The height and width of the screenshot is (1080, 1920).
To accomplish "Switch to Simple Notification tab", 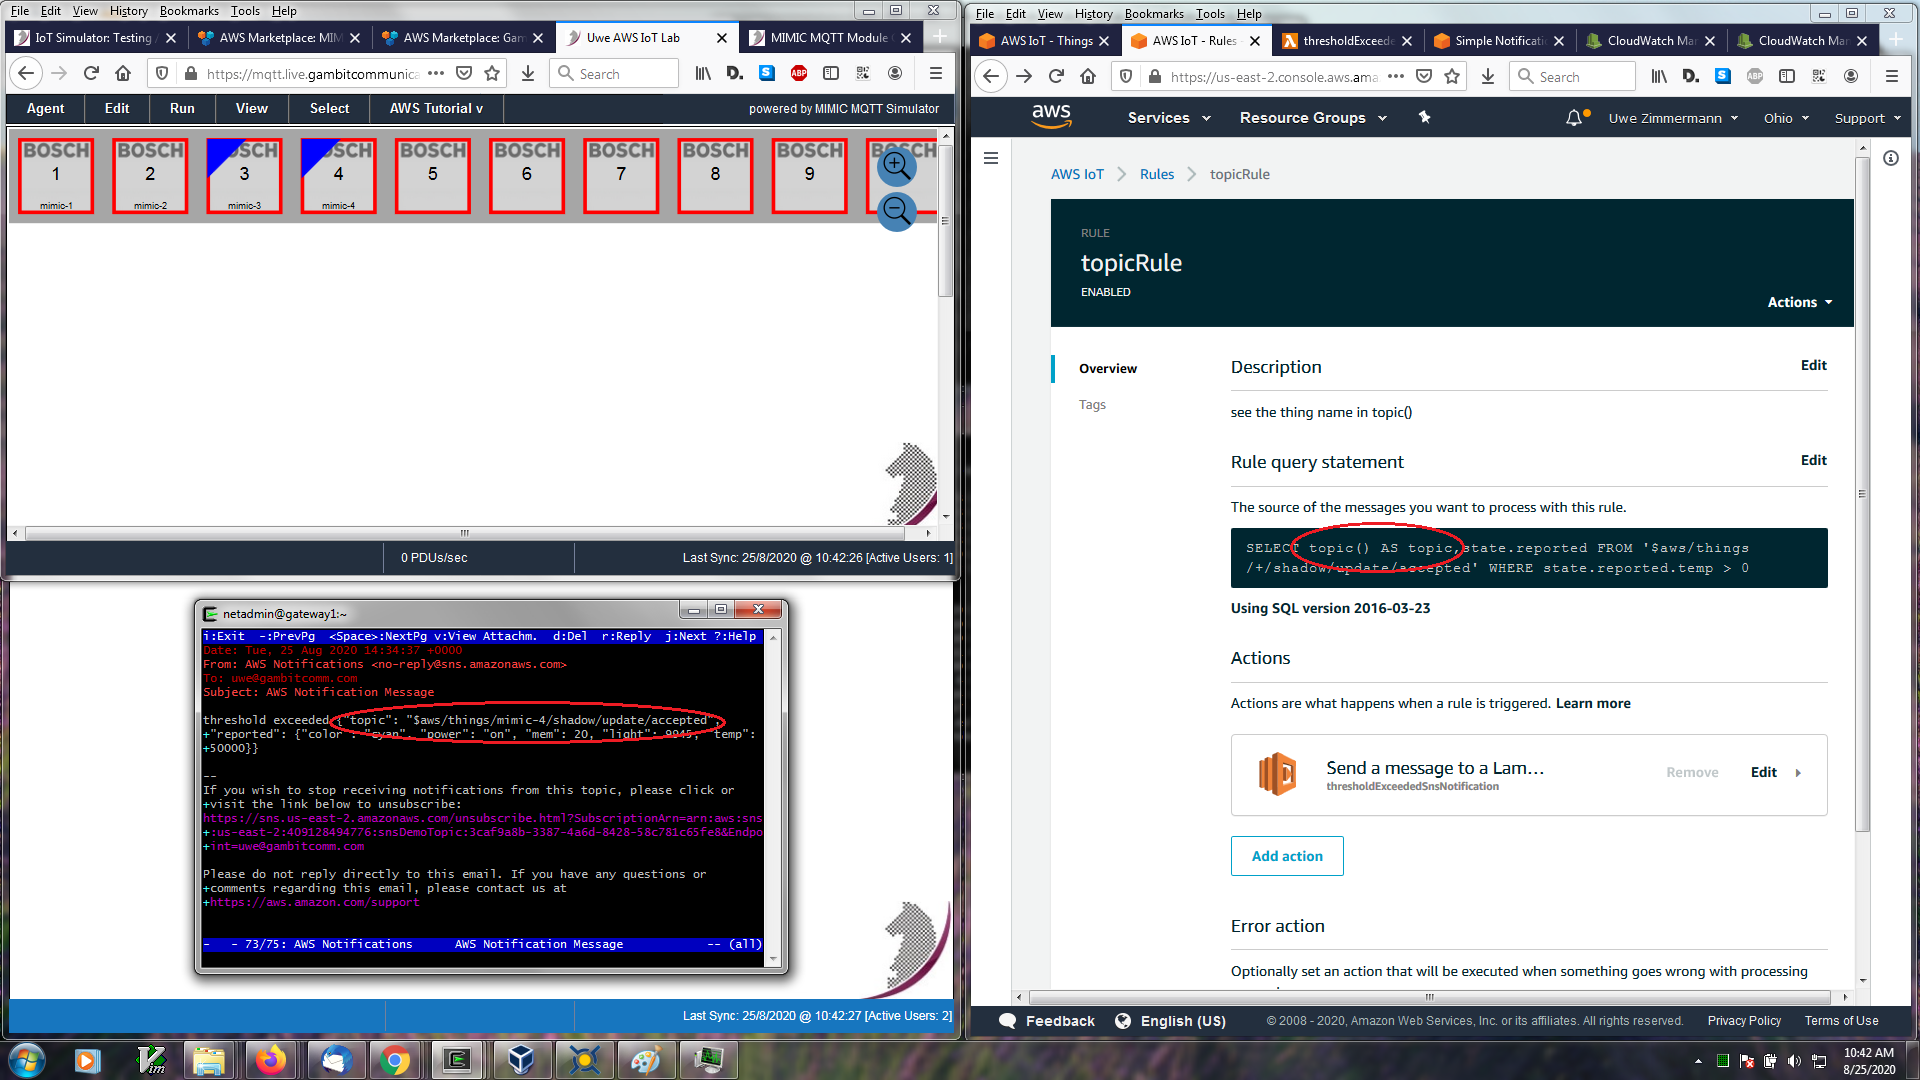I will point(1499,41).
